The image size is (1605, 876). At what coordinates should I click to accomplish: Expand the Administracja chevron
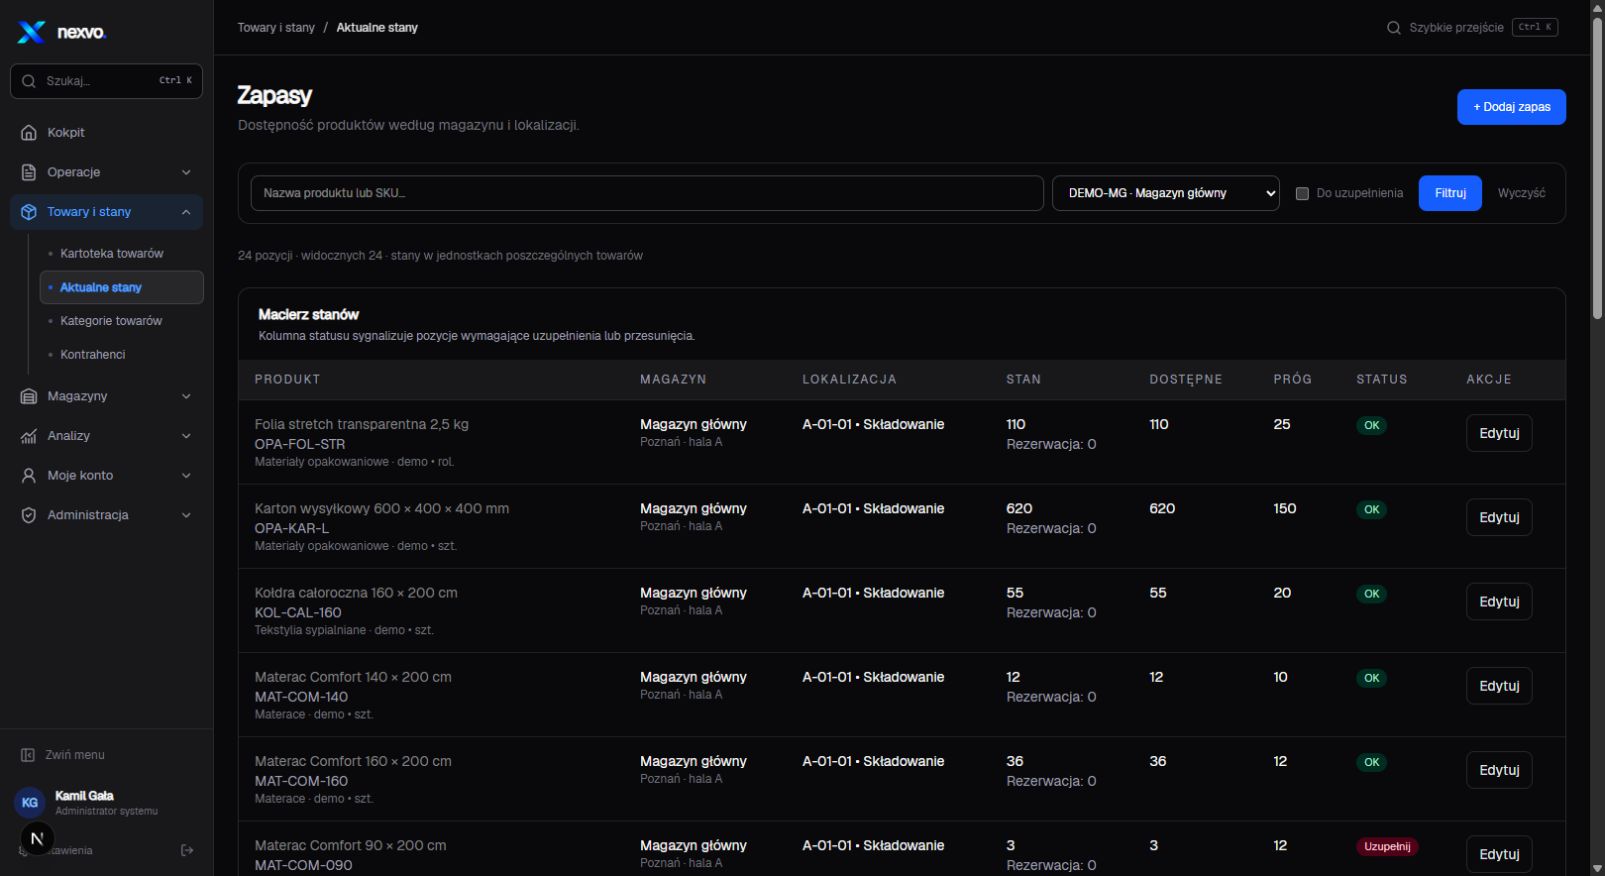pos(186,515)
